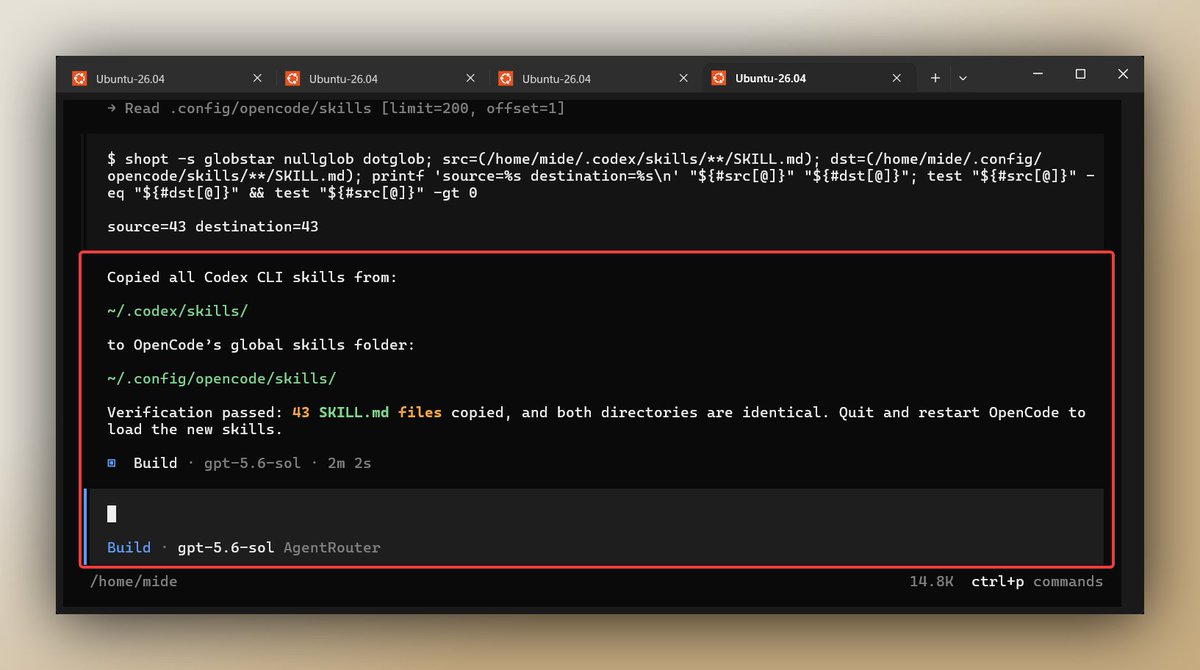Screen dimensions: 1200x670
Task: Click the green ~/.codex/skills/ path
Action: pos(177,311)
